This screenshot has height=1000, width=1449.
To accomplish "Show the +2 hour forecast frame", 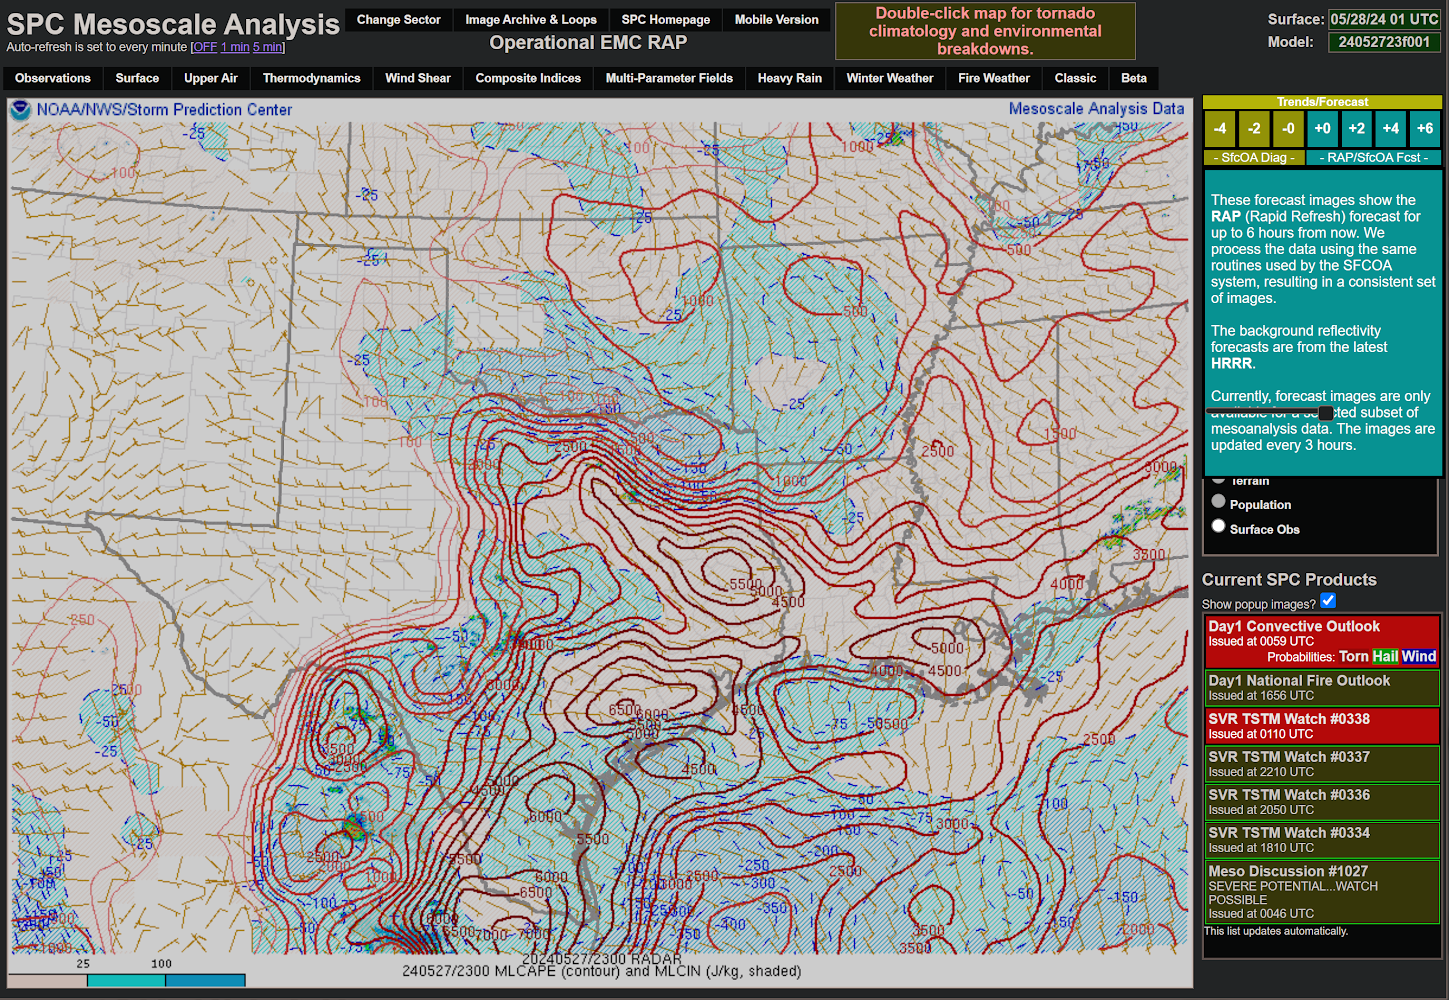I will click(1356, 129).
